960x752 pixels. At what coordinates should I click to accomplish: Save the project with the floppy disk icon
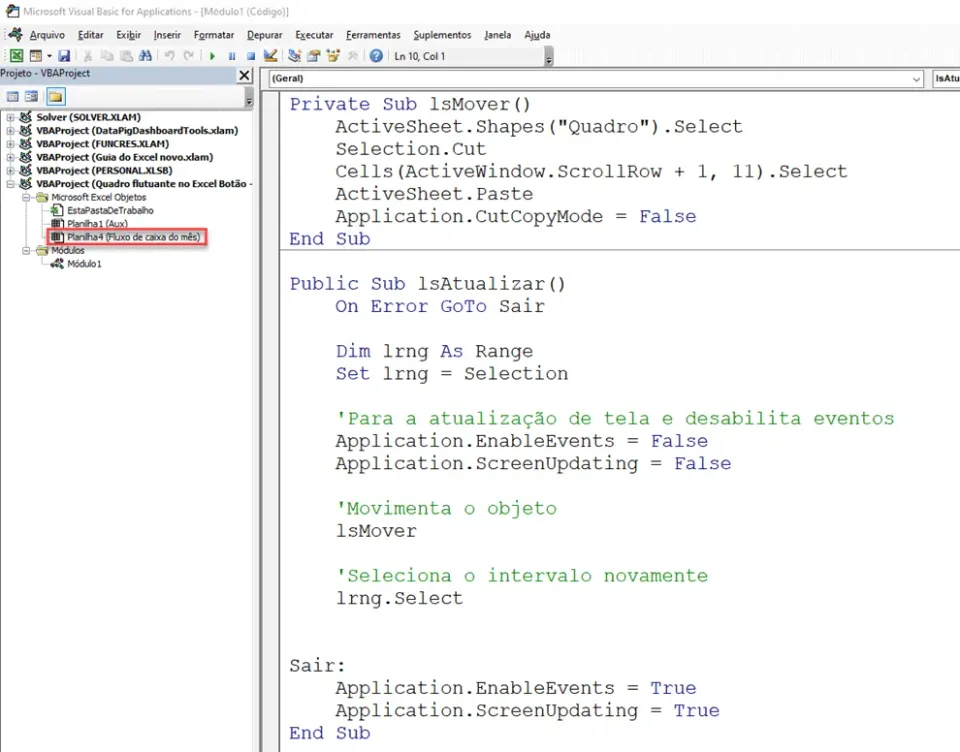pos(64,56)
